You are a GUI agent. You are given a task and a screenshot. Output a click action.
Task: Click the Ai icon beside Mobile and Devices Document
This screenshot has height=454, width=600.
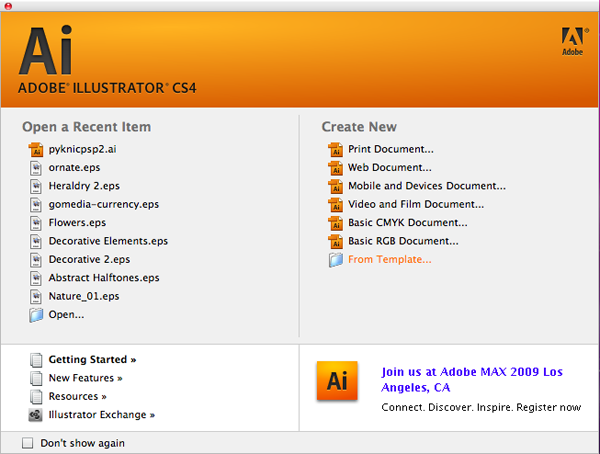[x=336, y=186]
